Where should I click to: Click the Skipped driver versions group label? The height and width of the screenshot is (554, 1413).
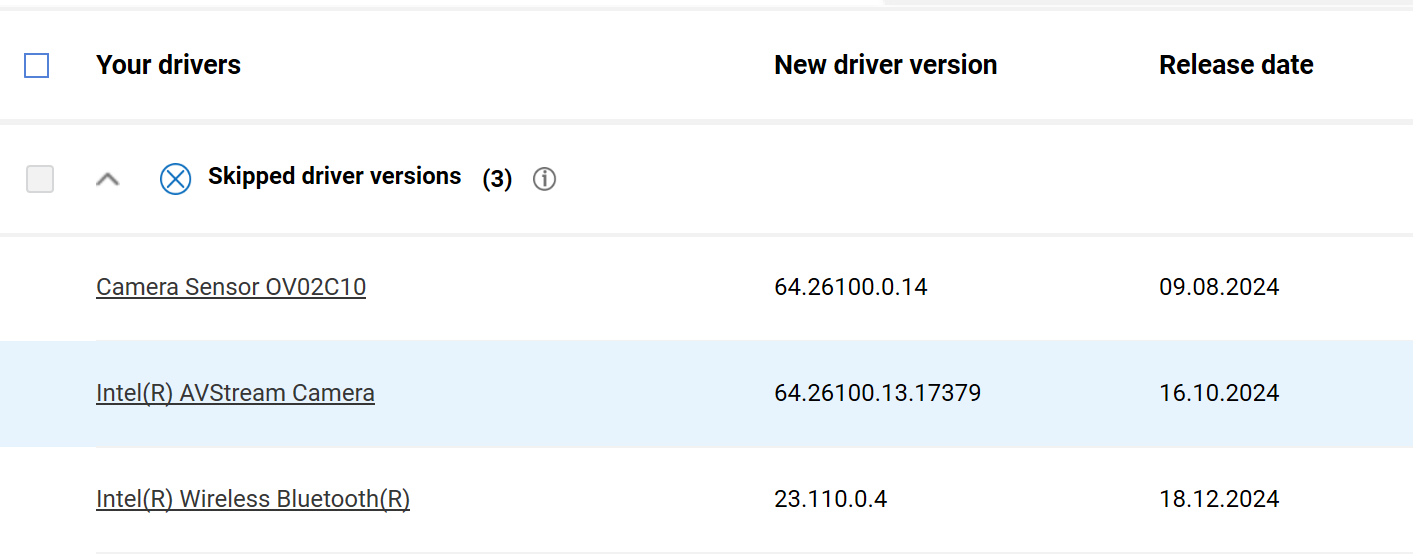[x=334, y=177]
